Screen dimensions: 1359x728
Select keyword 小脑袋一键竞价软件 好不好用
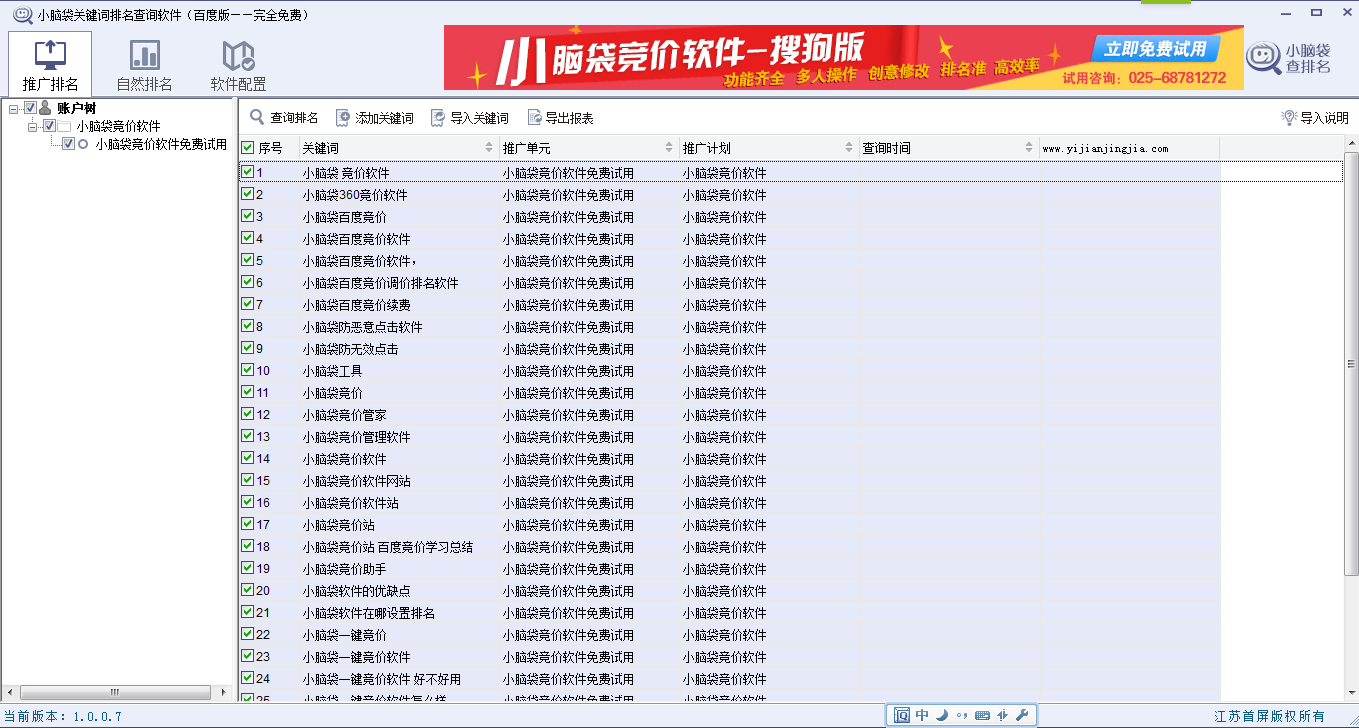[x=382, y=679]
